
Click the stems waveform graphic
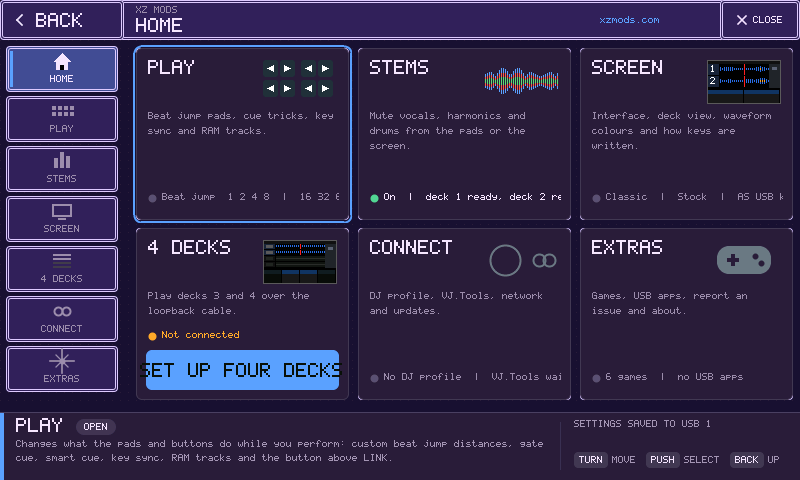521,81
